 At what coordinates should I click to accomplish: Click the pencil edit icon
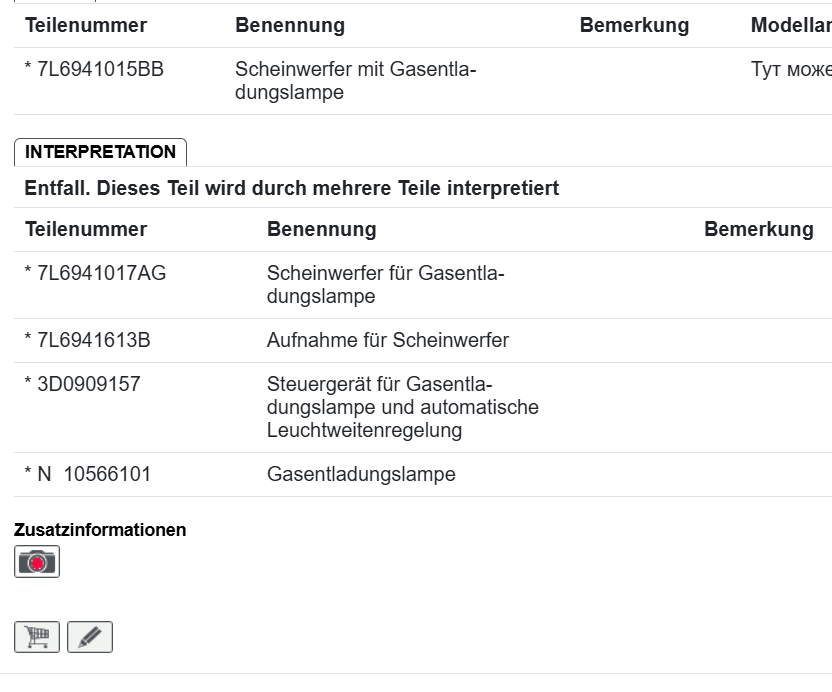90,637
